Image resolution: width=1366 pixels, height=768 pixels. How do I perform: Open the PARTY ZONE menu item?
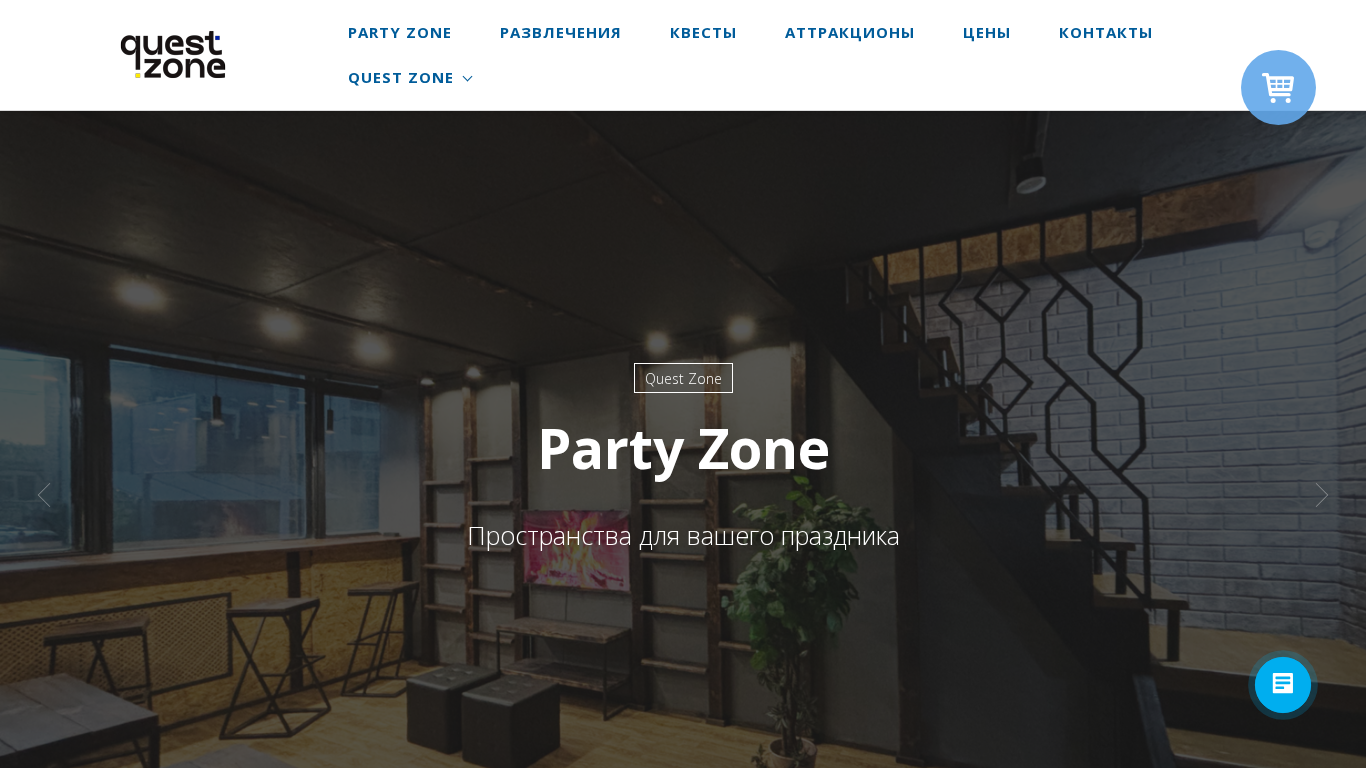coord(400,33)
